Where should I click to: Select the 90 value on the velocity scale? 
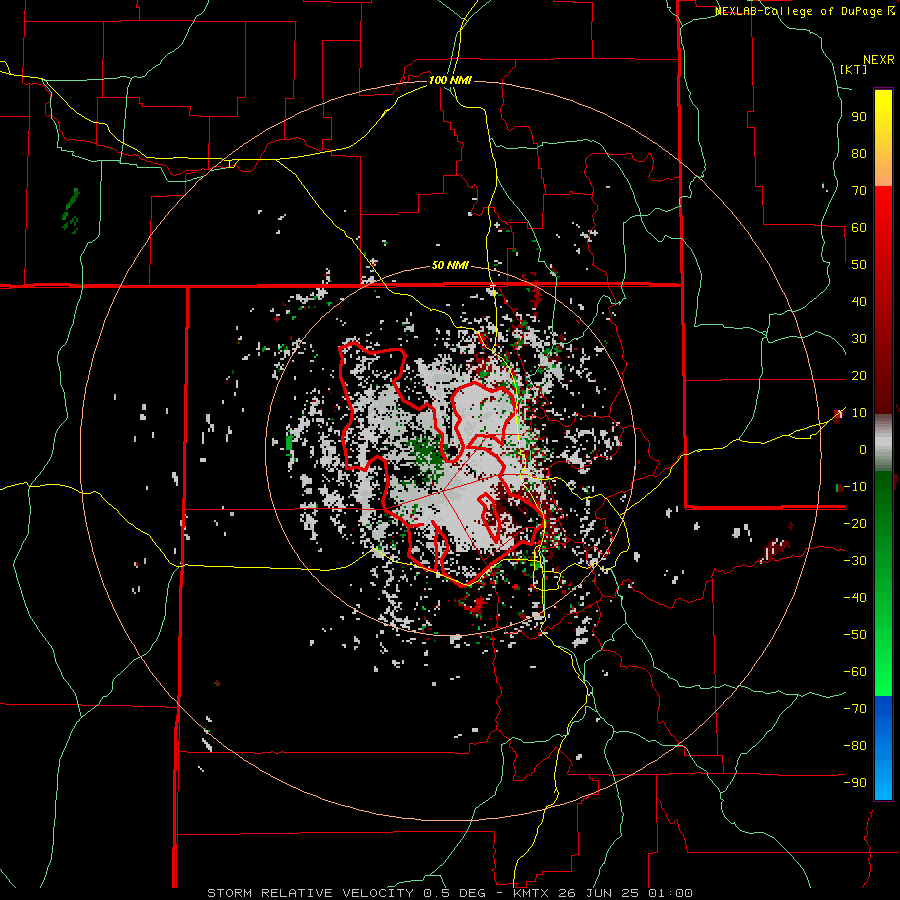click(x=859, y=117)
